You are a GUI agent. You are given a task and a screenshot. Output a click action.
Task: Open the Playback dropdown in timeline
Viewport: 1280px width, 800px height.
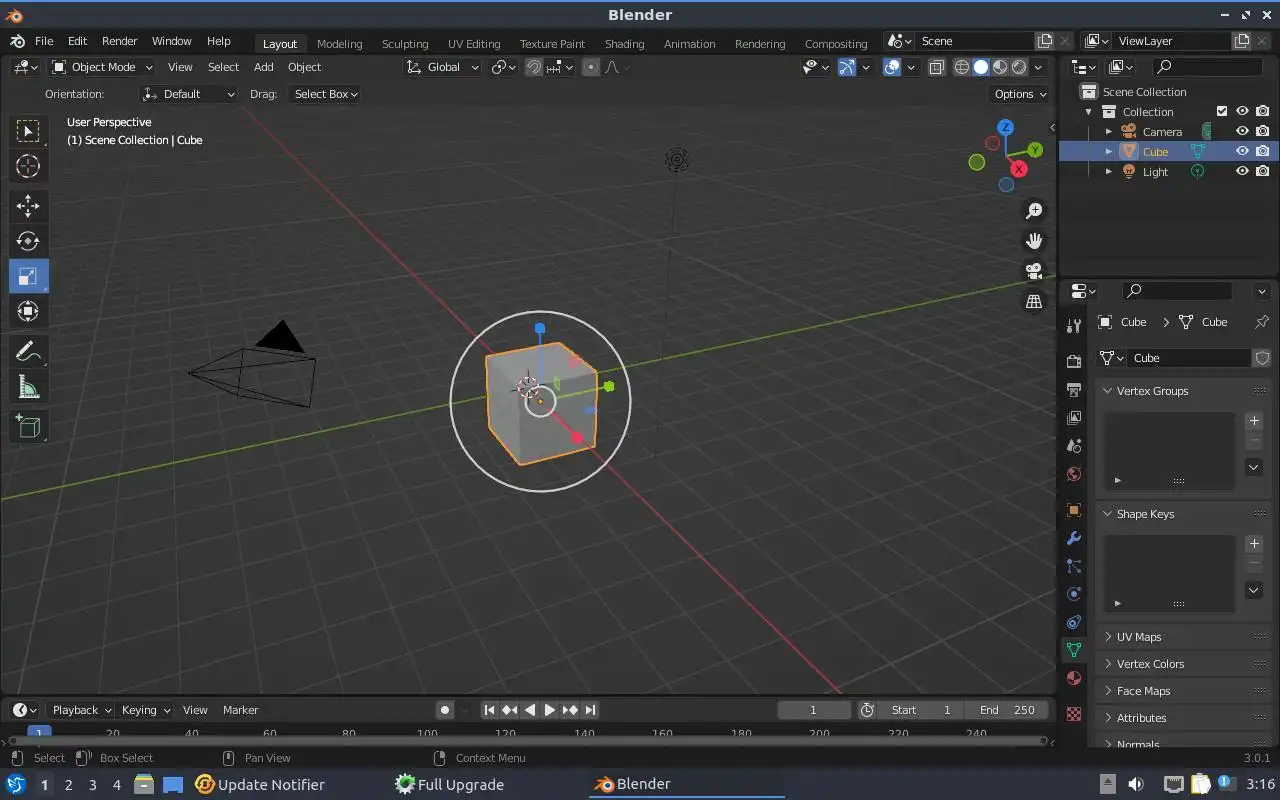[x=81, y=710]
